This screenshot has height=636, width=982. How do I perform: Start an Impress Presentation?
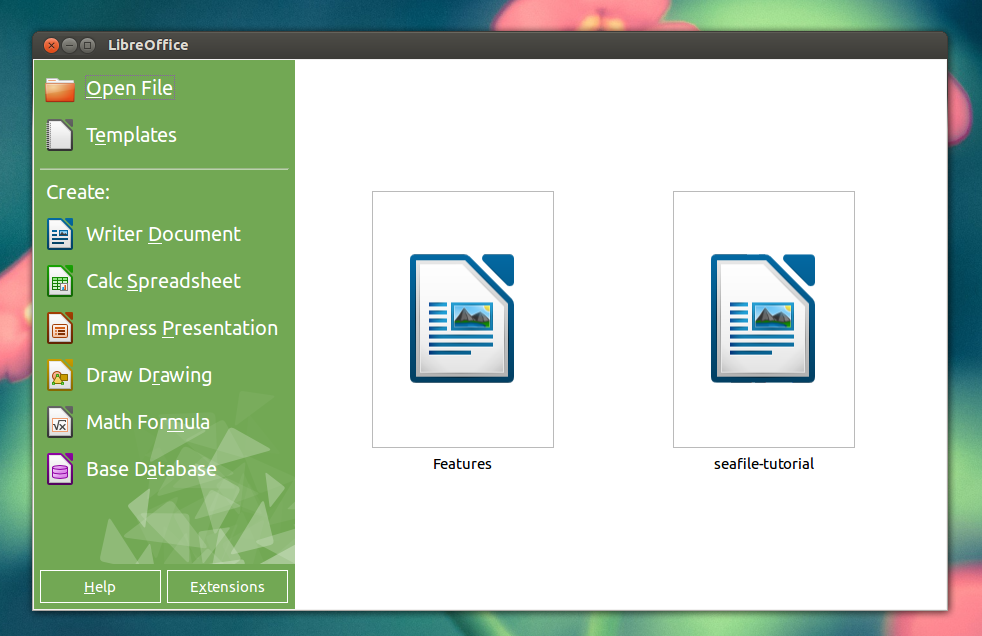[181, 328]
